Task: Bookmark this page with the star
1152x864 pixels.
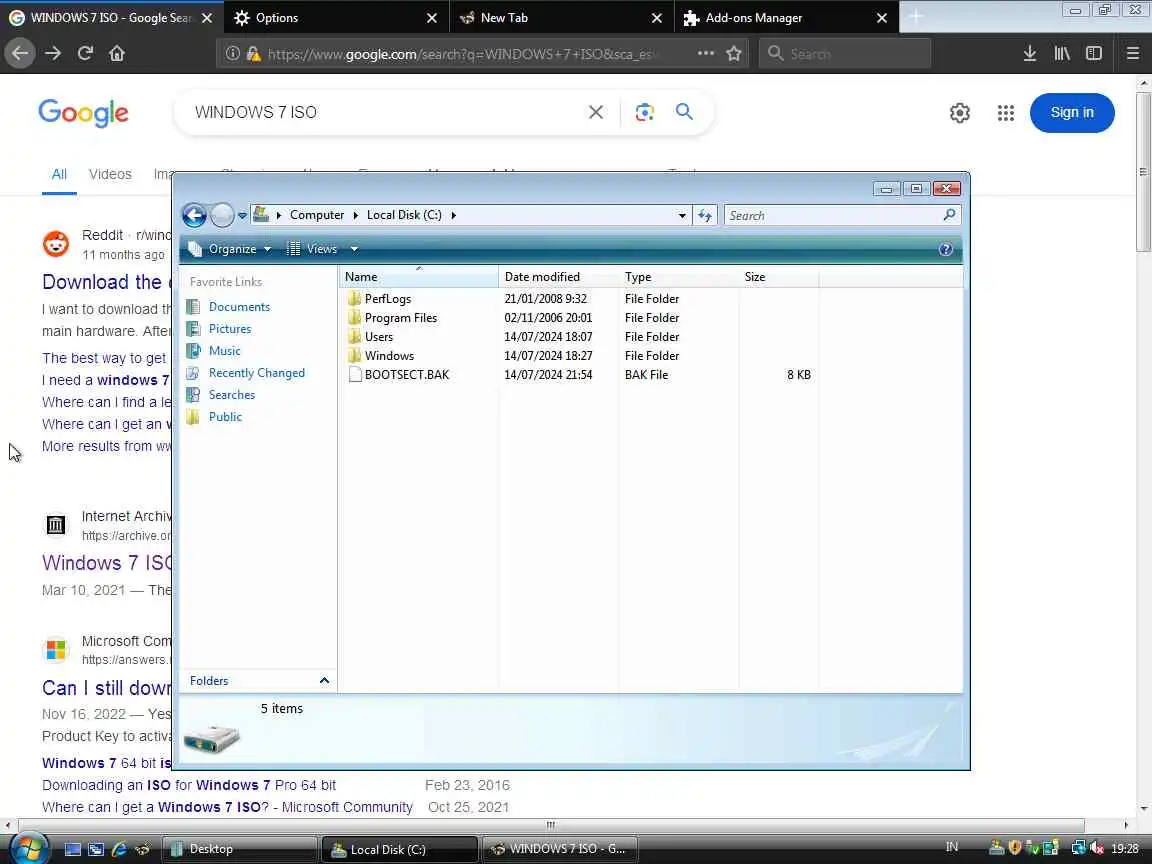Action: [734, 53]
